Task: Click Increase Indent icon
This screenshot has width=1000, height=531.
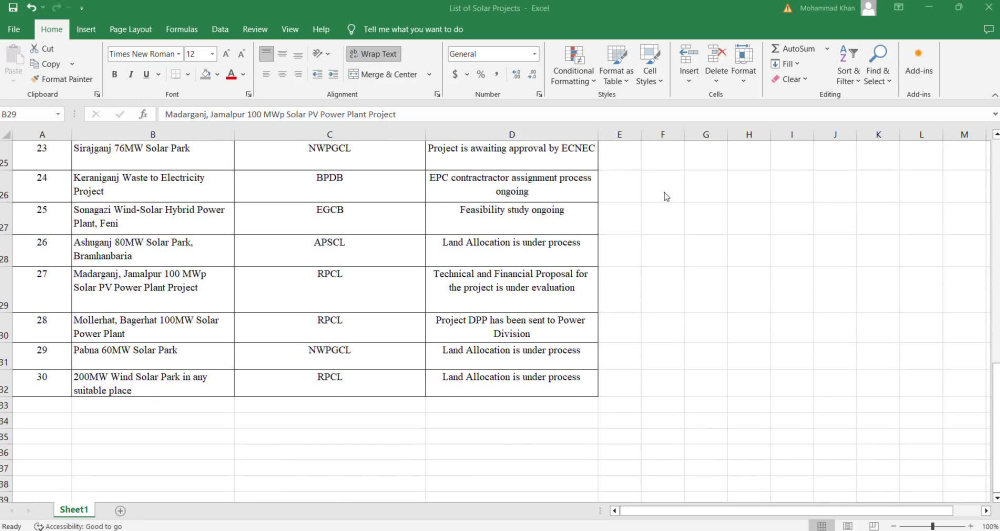Action: [x=333, y=75]
